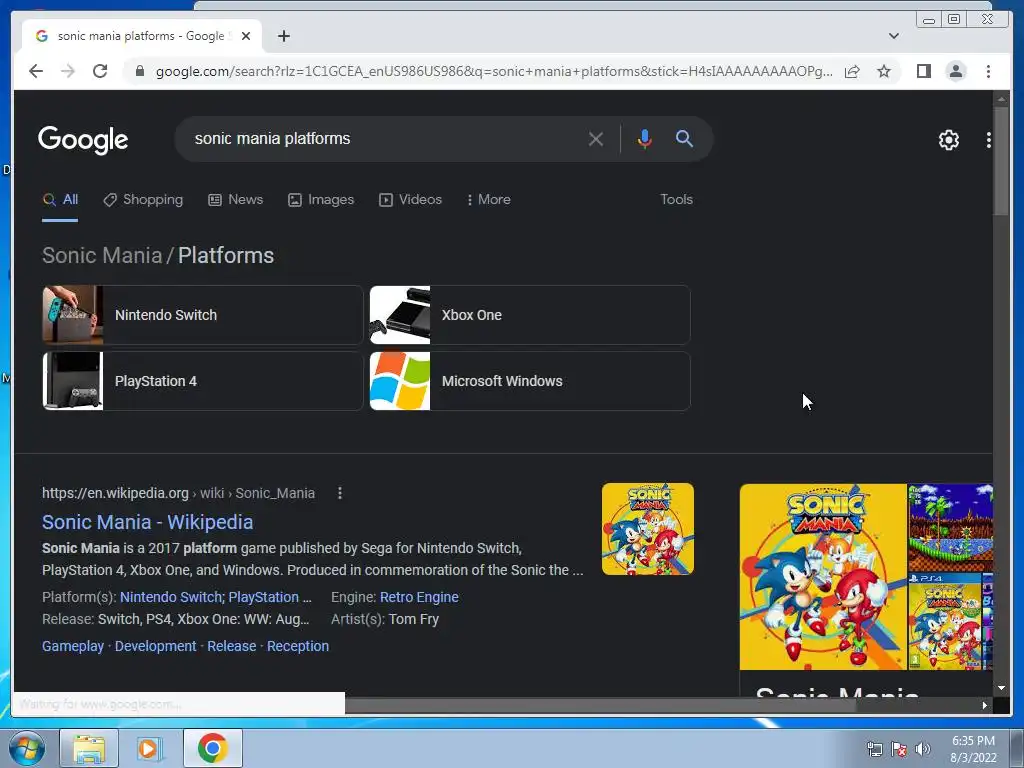Open PS4 Sonic Mania box art image

pyautogui.click(x=944, y=622)
